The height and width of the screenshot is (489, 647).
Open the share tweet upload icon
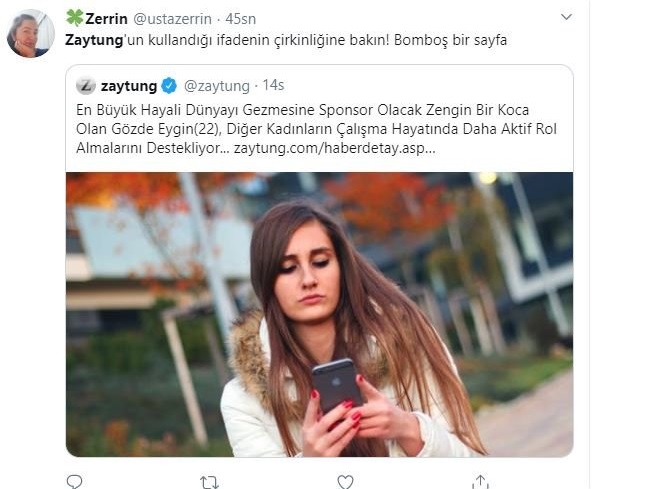[x=480, y=482]
